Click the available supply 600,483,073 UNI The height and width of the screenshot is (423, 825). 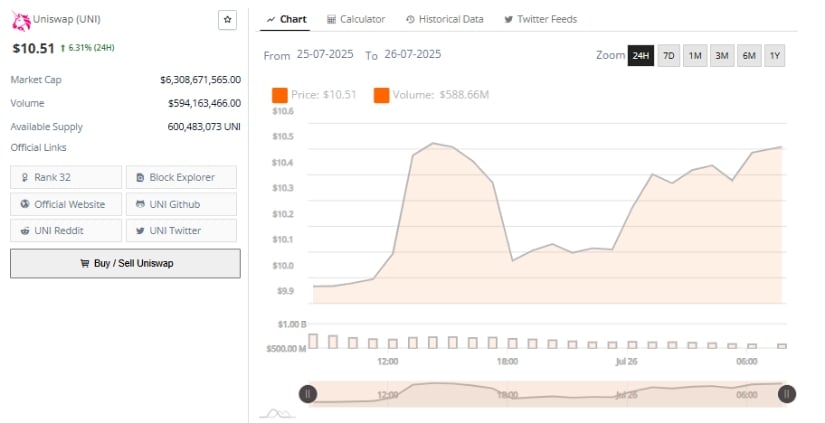tap(204, 126)
